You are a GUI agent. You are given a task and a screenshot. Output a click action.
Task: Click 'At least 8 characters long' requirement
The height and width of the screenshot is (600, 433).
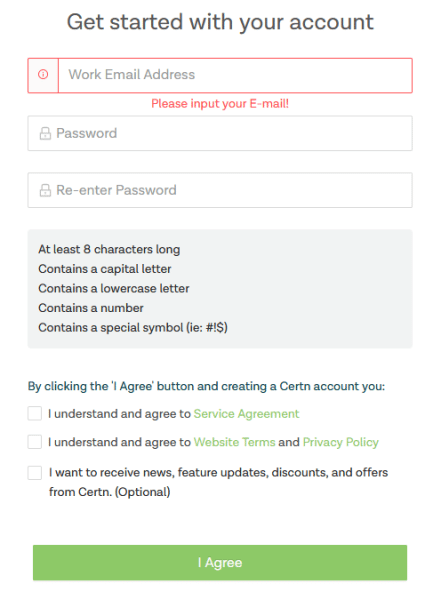[x=109, y=249]
